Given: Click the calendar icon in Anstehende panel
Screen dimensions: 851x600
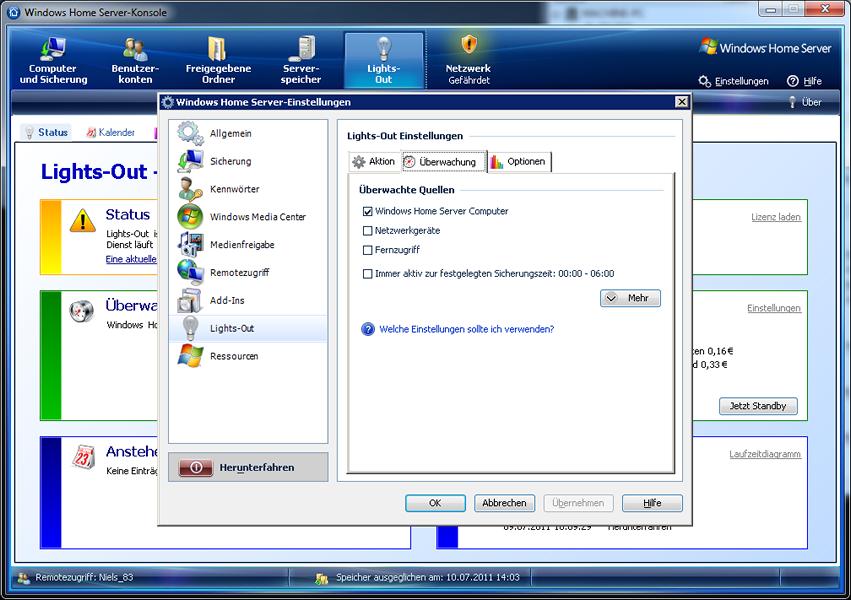Looking at the screenshot, I should click(x=84, y=457).
